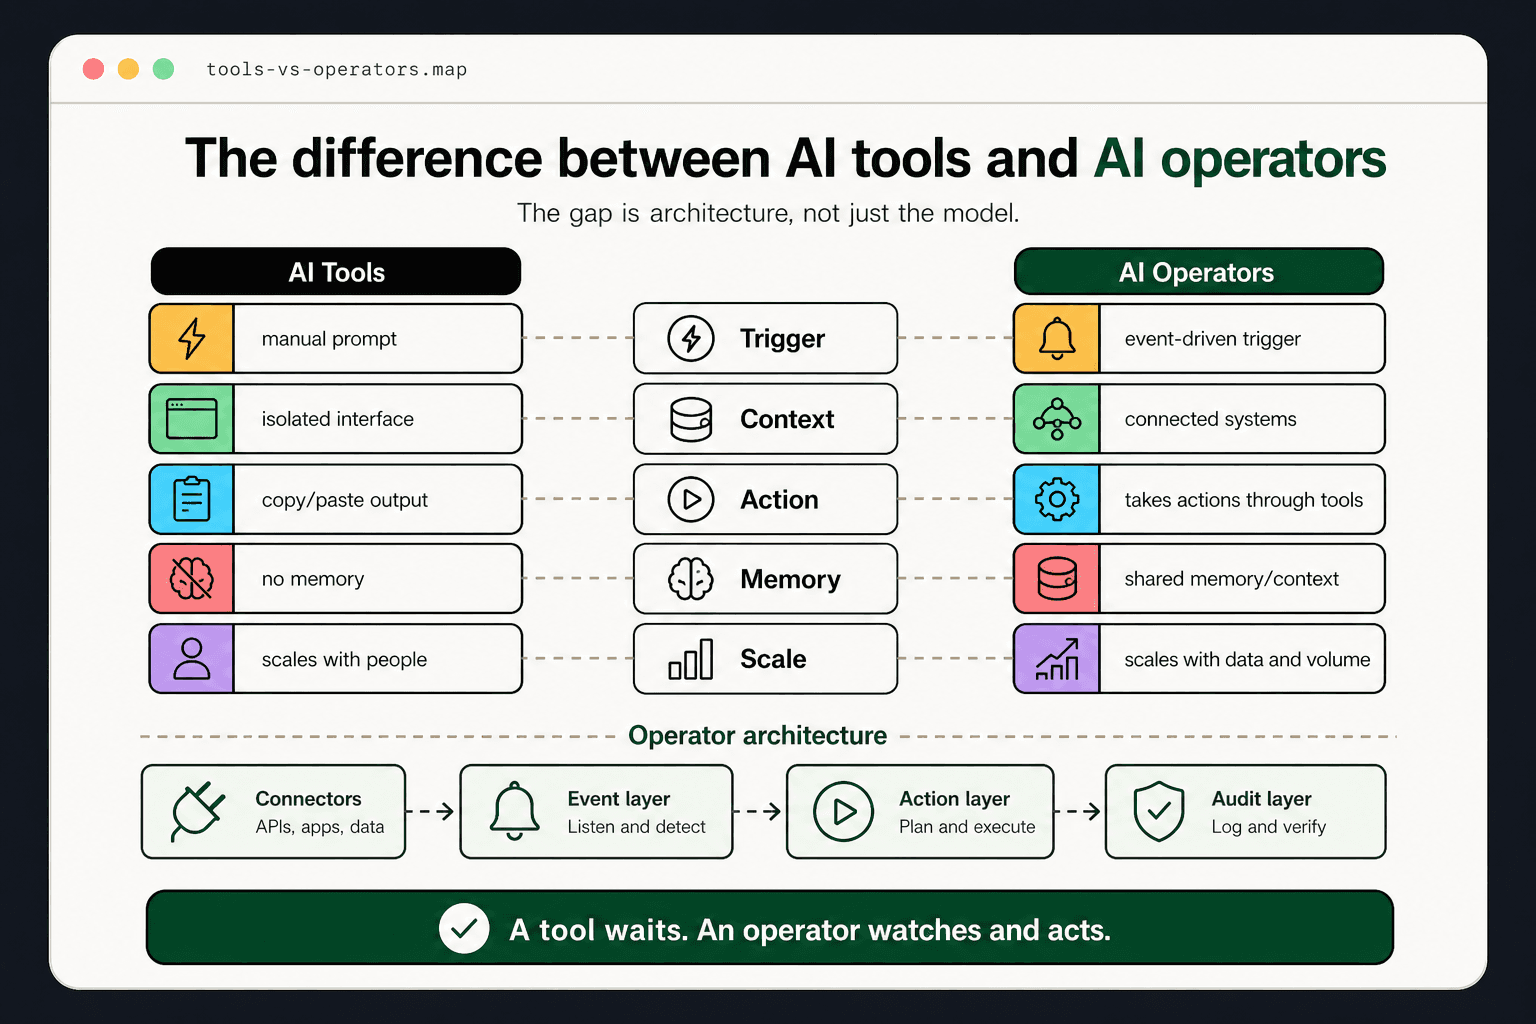The width and height of the screenshot is (1536, 1024).
Task: Select the bell icon for event-driven trigger
Action: click(1056, 338)
